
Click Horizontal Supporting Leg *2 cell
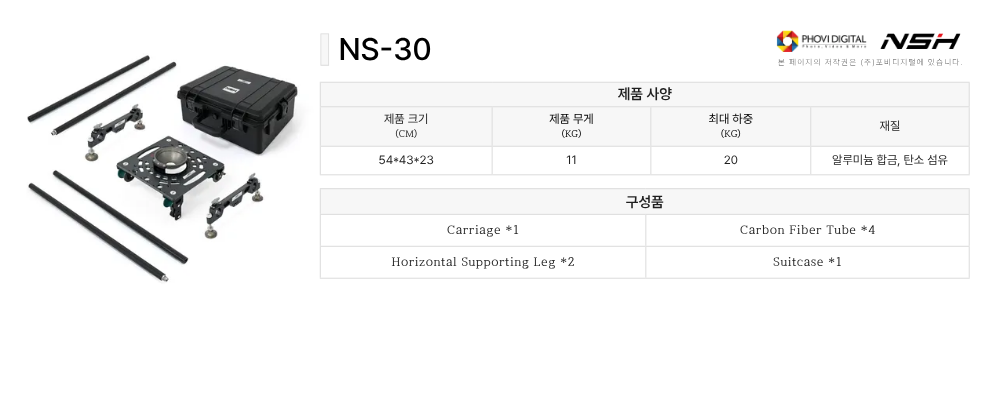[x=483, y=262]
